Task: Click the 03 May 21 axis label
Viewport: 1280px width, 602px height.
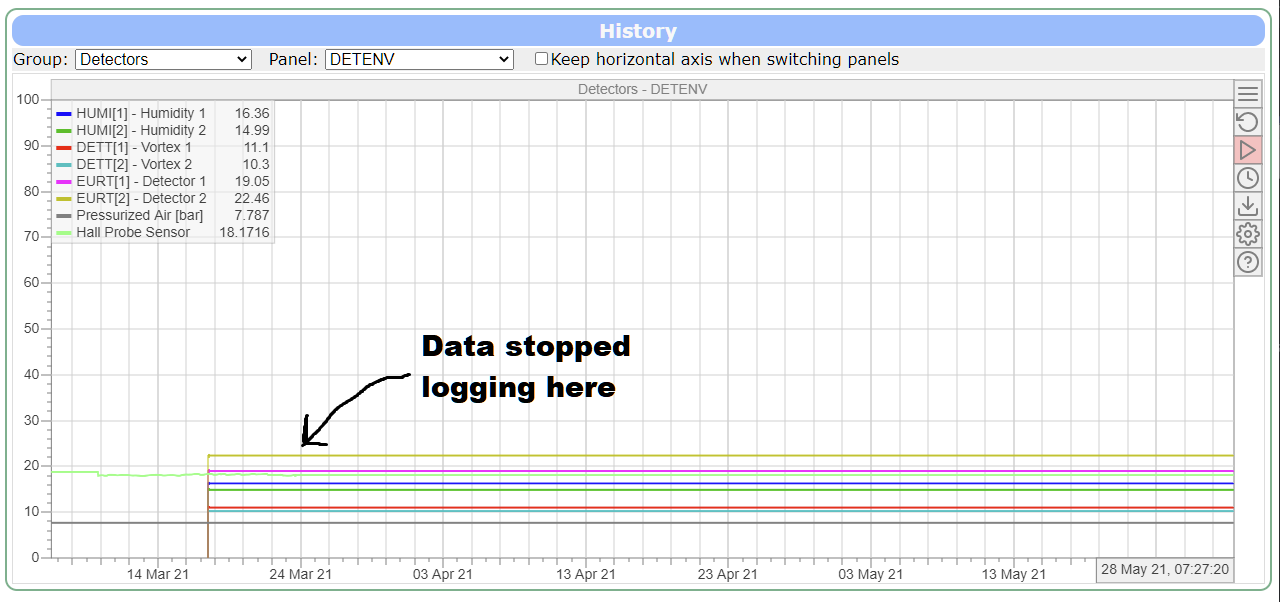Action: [871, 574]
